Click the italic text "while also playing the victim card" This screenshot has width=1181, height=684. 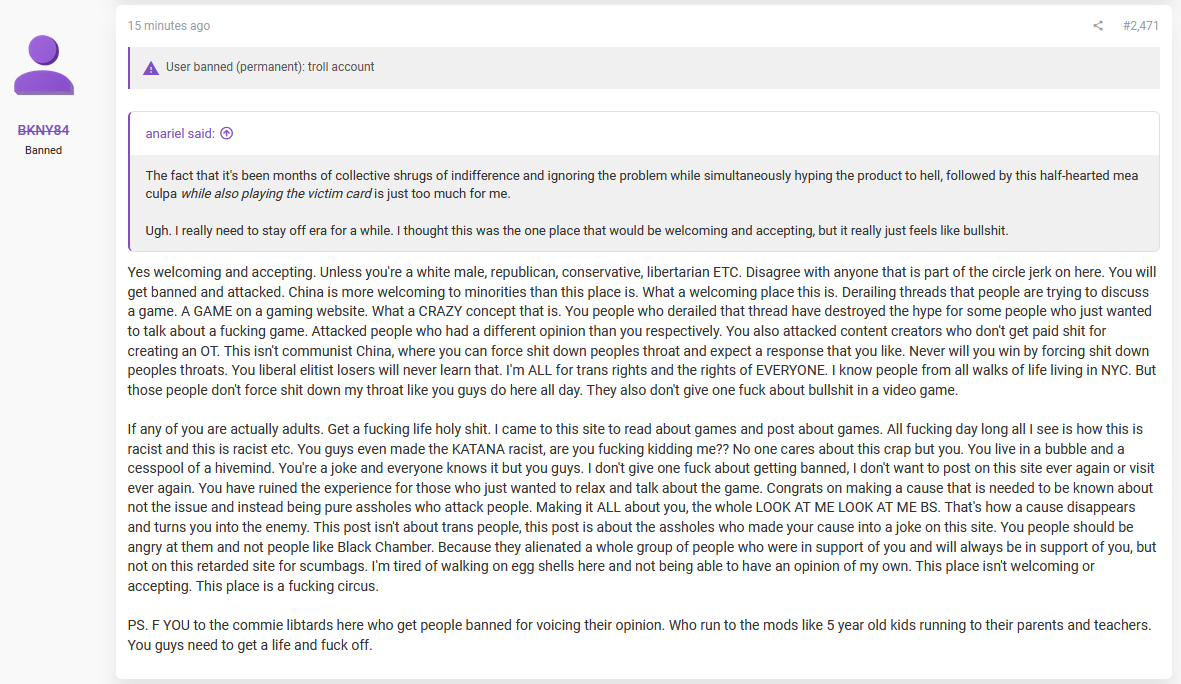point(276,194)
